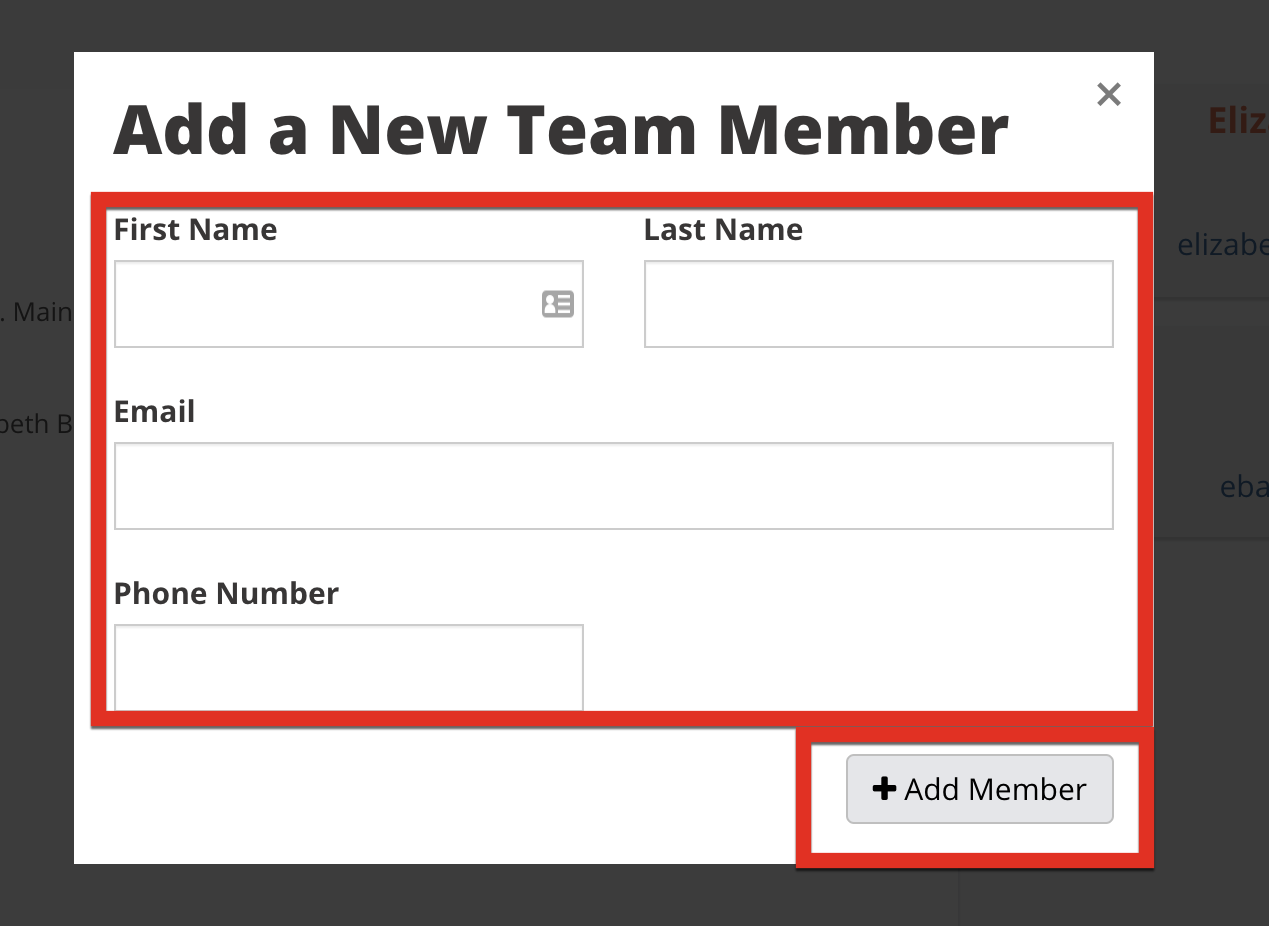The height and width of the screenshot is (926, 1269).
Task: Close the Add a New Team Member dialog
Action: tap(1108, 94)
